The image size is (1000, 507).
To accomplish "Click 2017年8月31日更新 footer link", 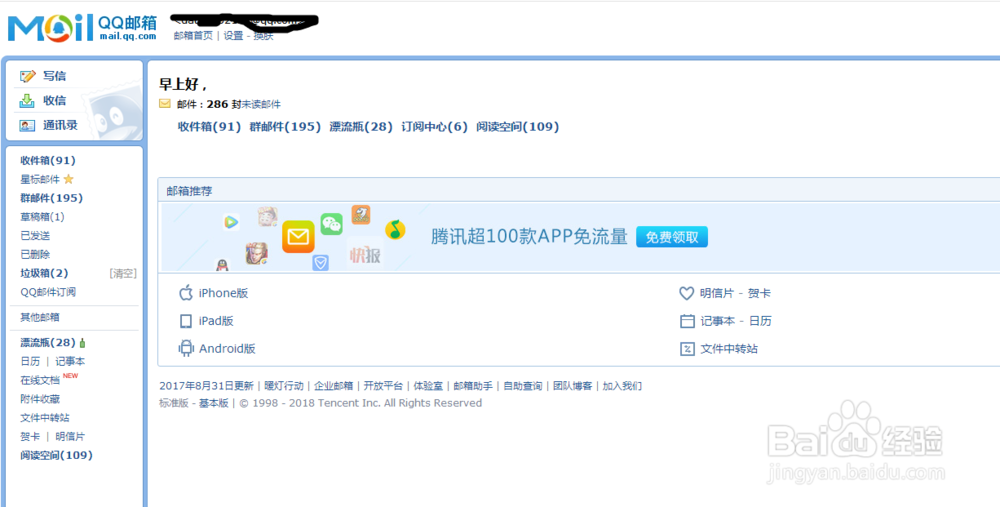I will [206, 386].
